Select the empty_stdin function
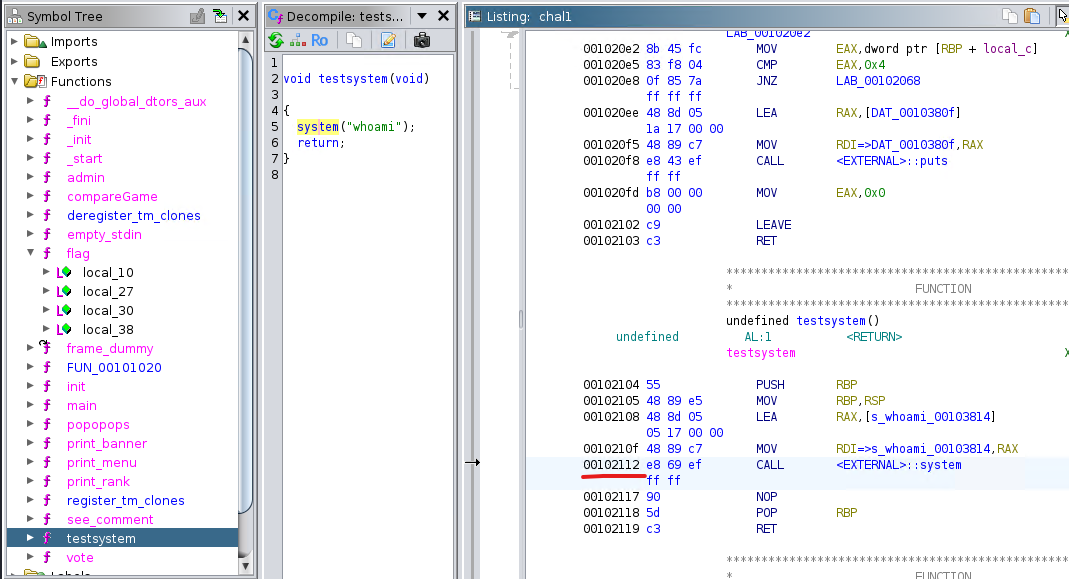This screenshot has height=579, width=1069. pos(104,235)
